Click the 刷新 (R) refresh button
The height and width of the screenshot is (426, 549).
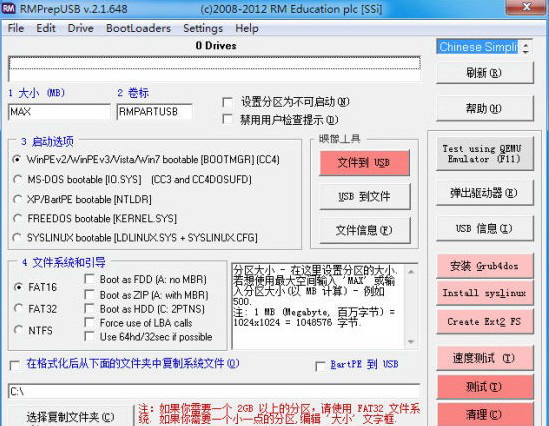point(485,73)
